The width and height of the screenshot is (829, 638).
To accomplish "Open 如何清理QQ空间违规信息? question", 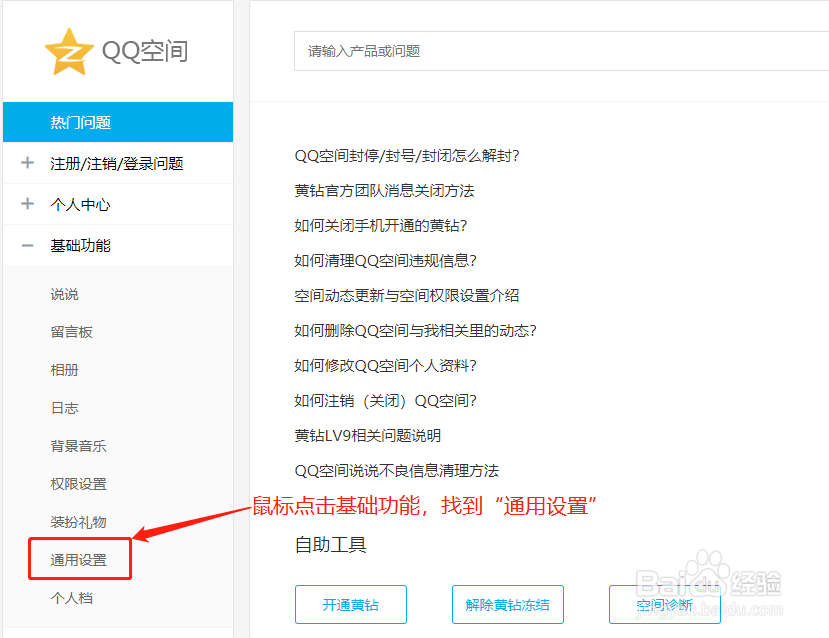I will tap(385, 261).
